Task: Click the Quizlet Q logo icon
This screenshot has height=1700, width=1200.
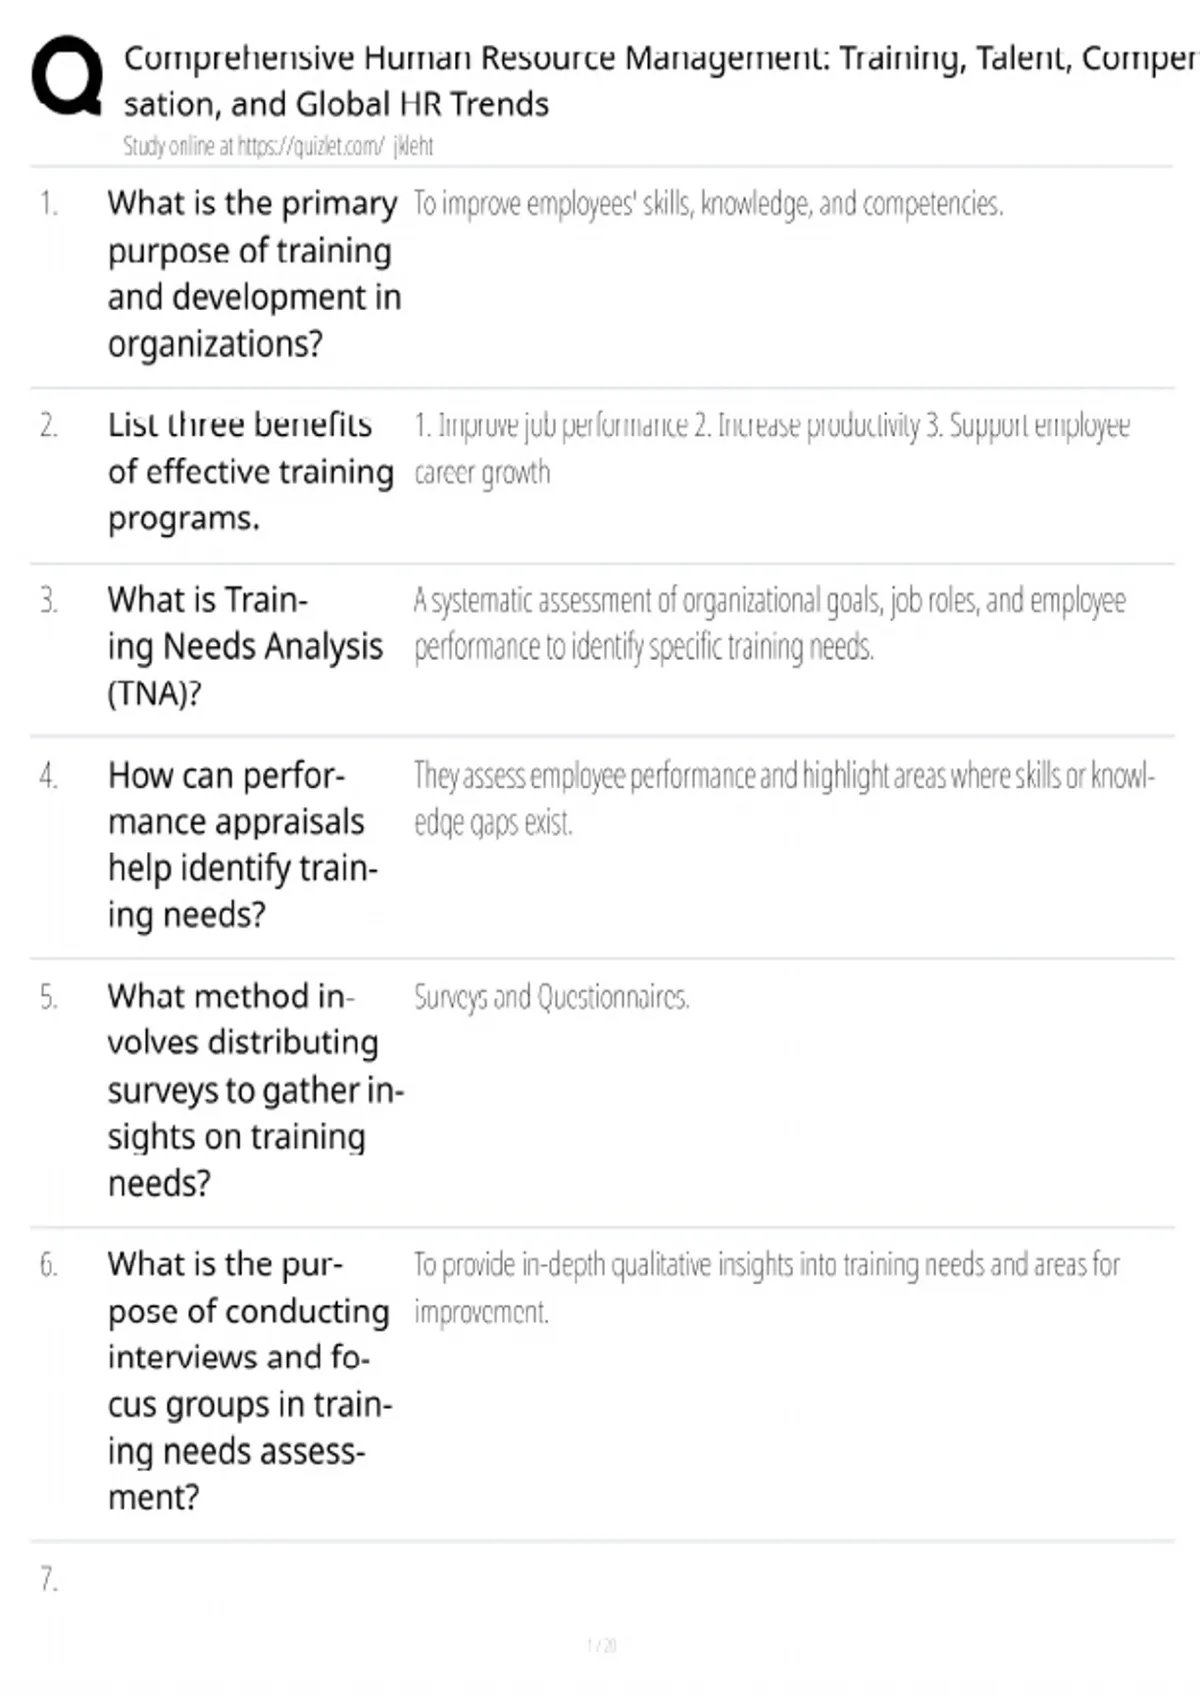Action: [67, 76]
